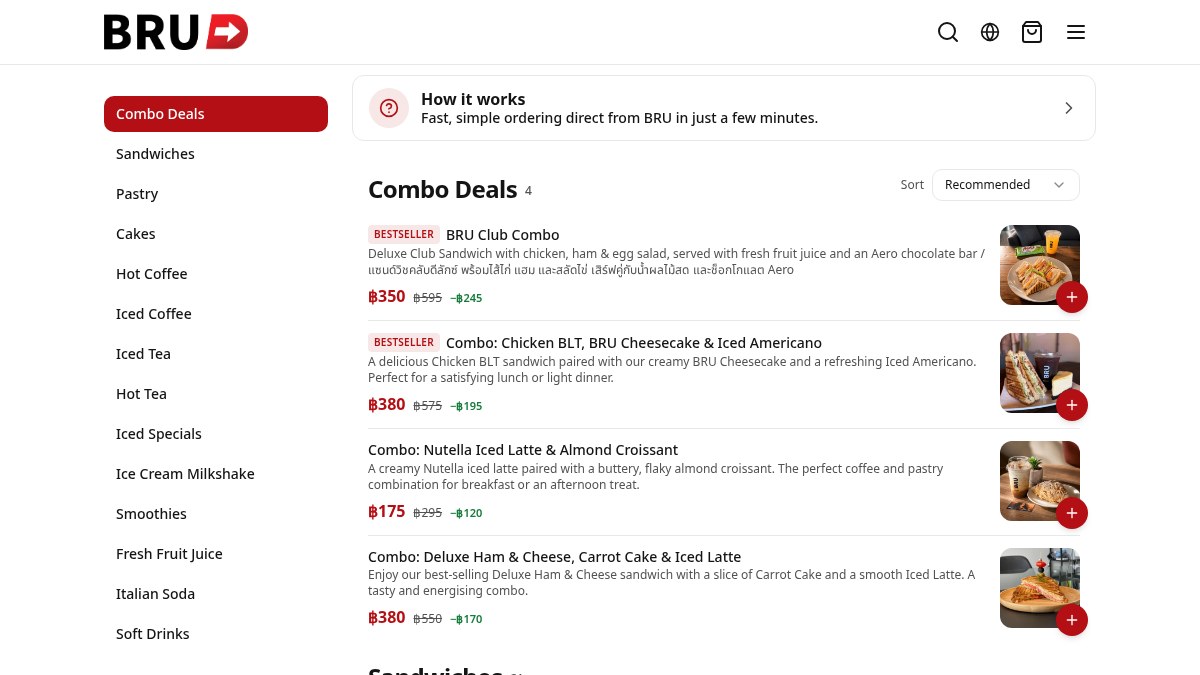Select Iced Coffee category
1200x675 pixels.
click(216, 314)
